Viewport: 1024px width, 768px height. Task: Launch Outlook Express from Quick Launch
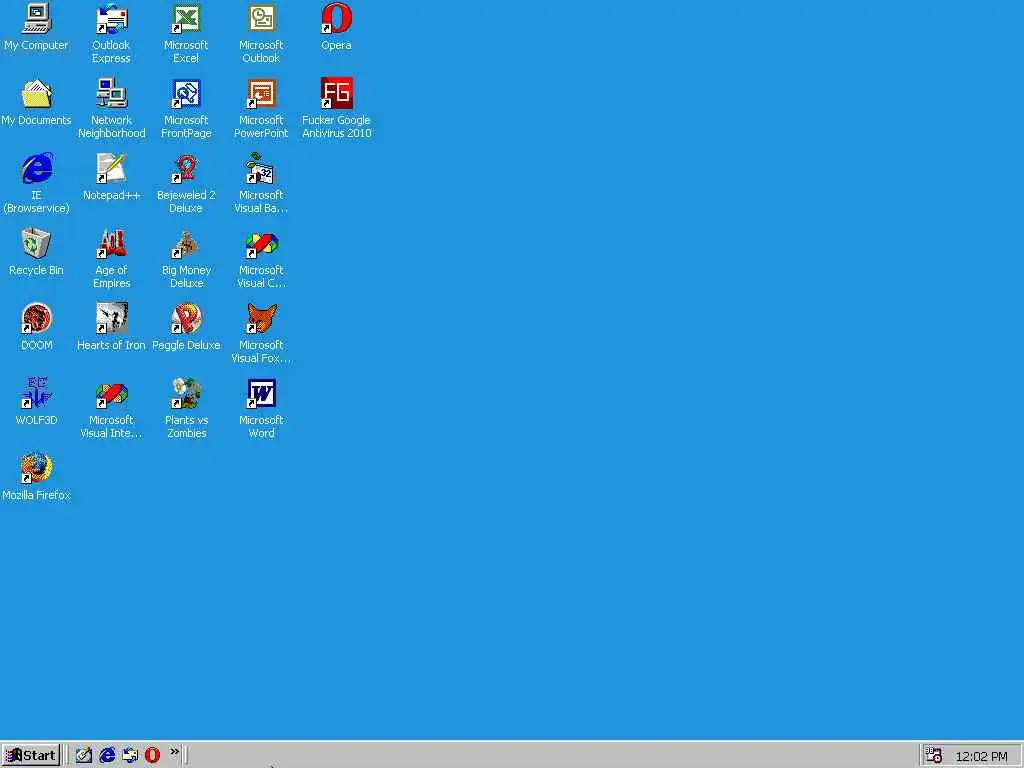130,755
